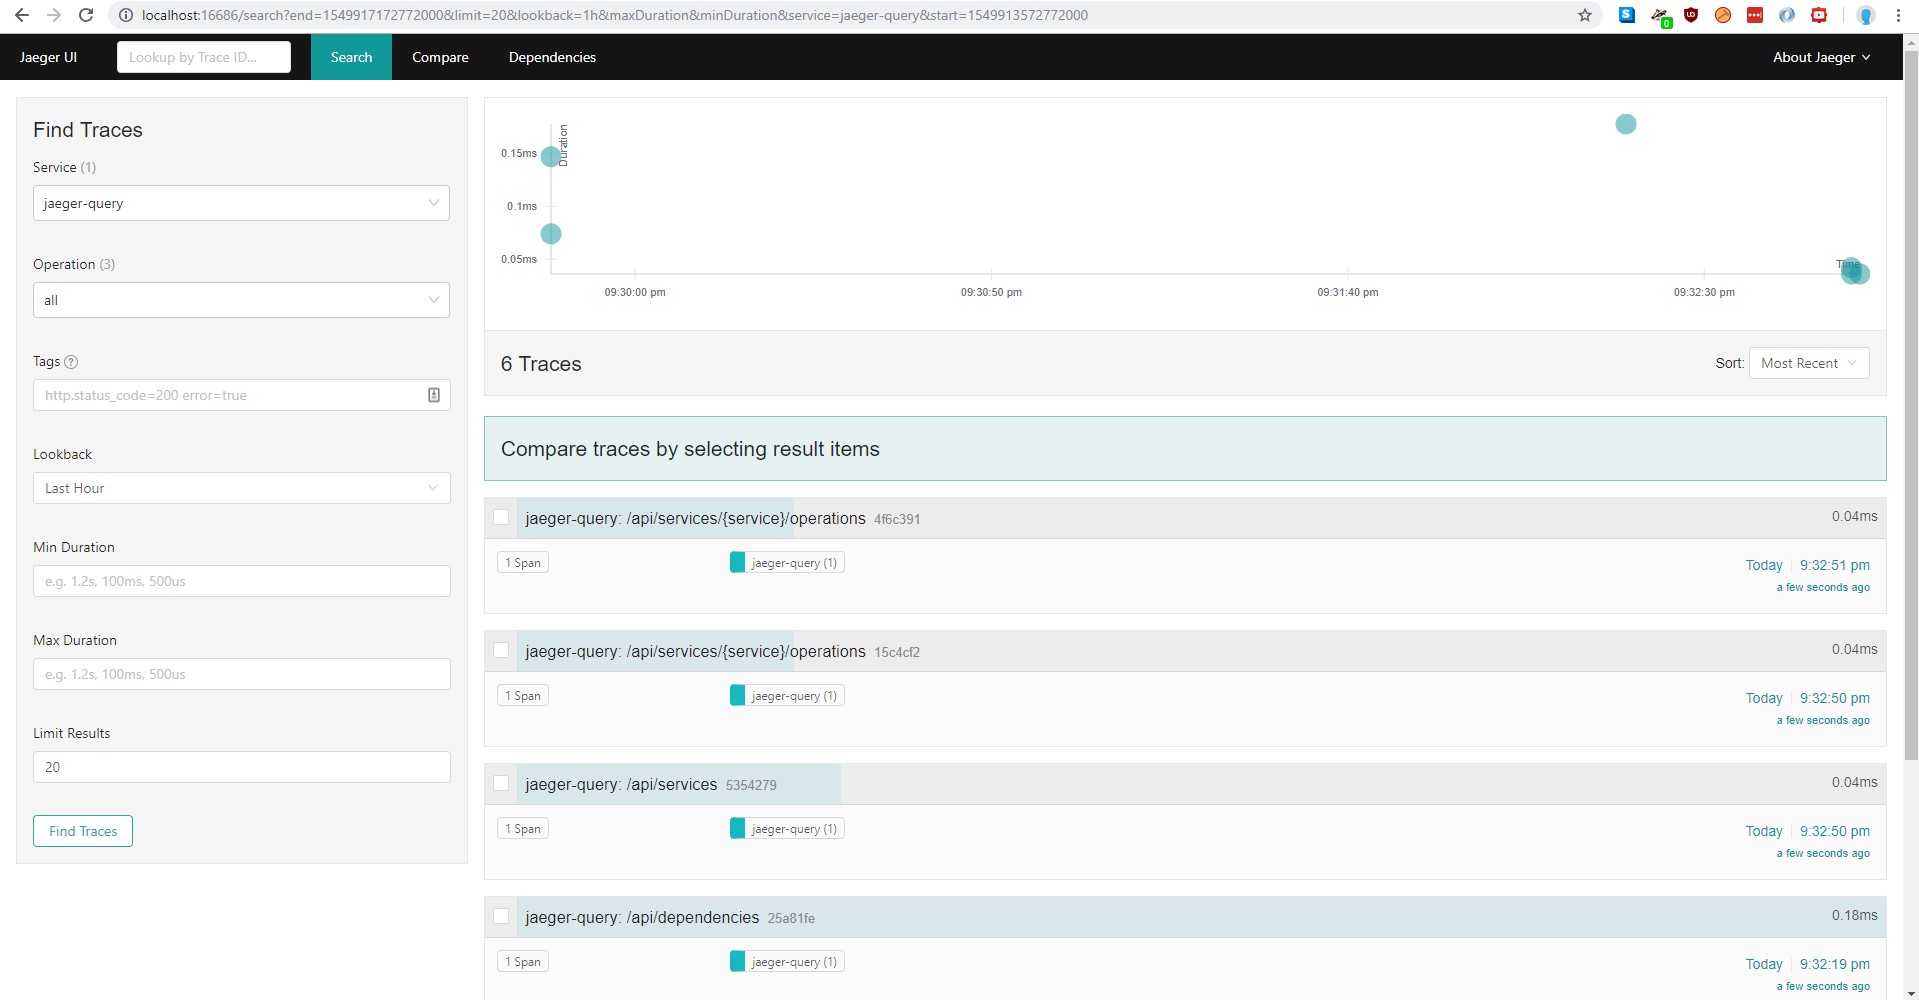Click the icon inside the Tags field

434,395
